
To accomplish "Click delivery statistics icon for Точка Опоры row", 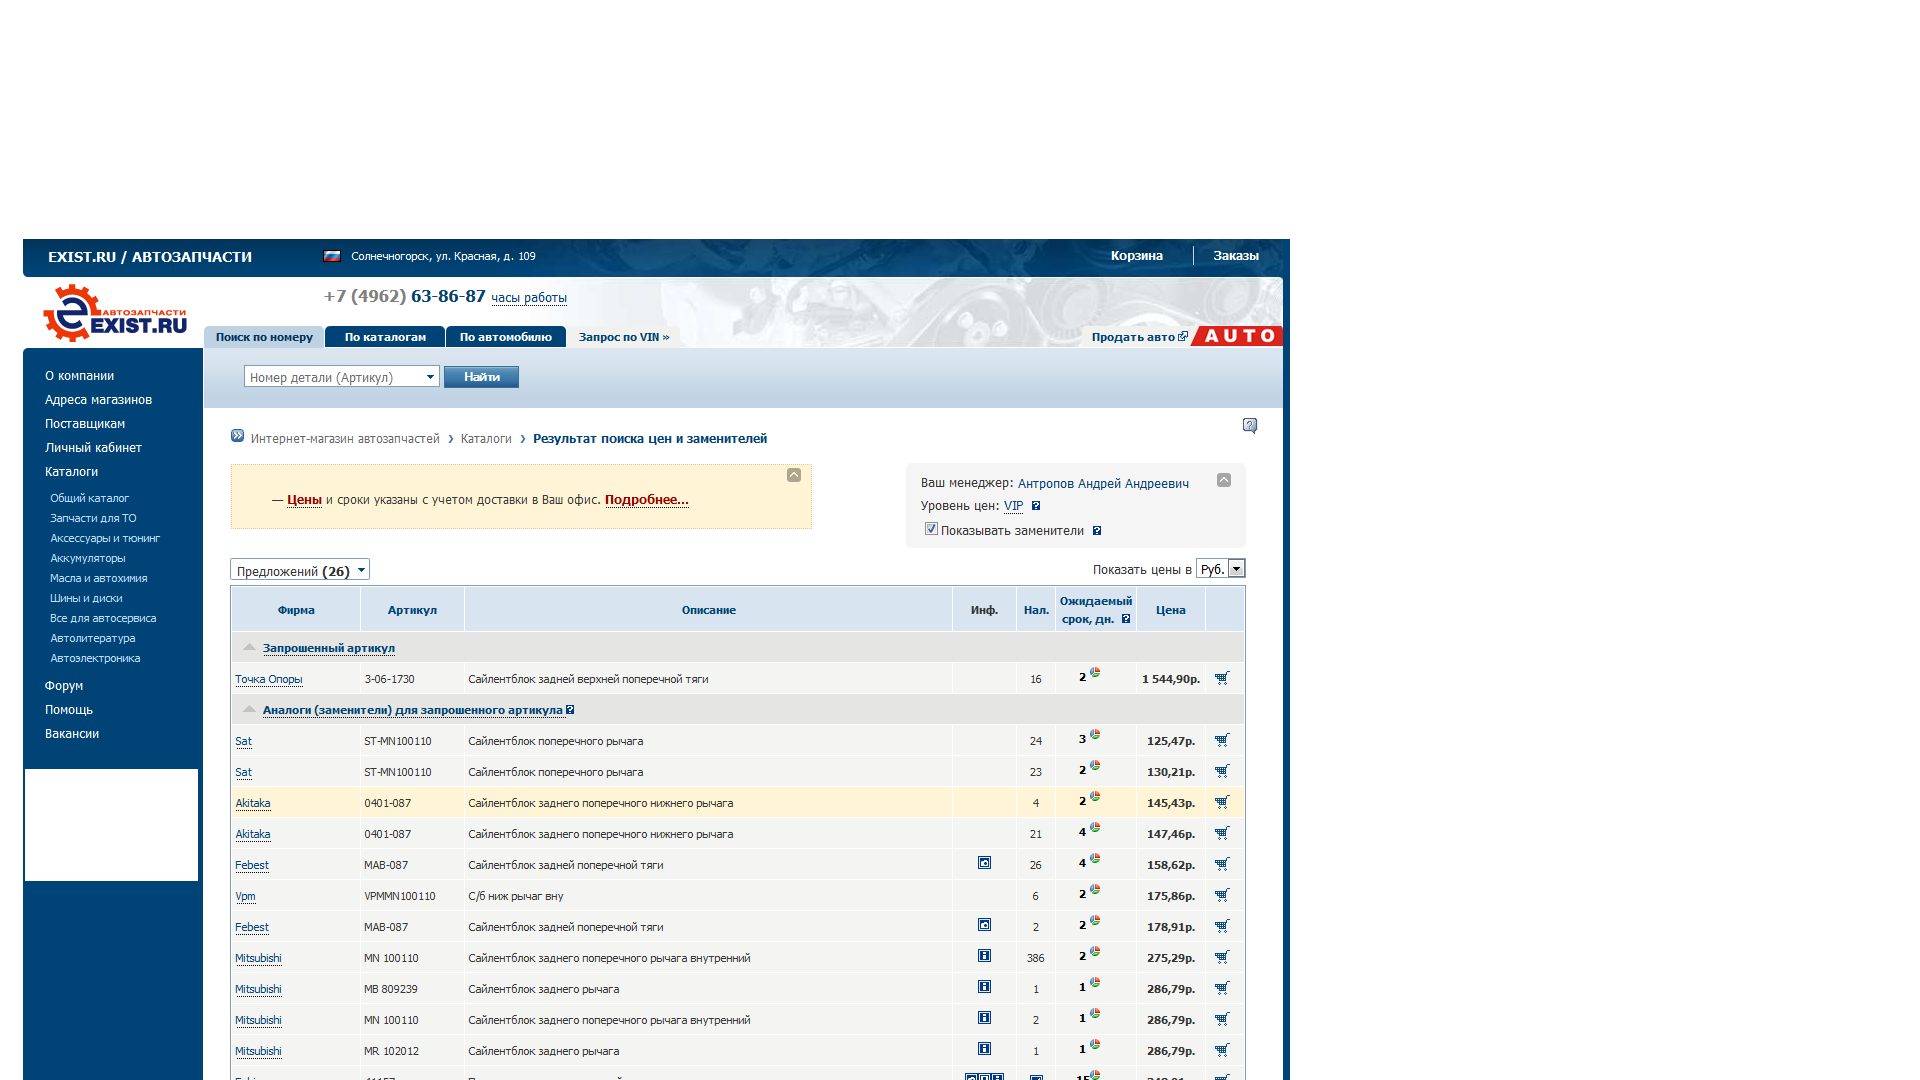I will [x=1095, y=673].
